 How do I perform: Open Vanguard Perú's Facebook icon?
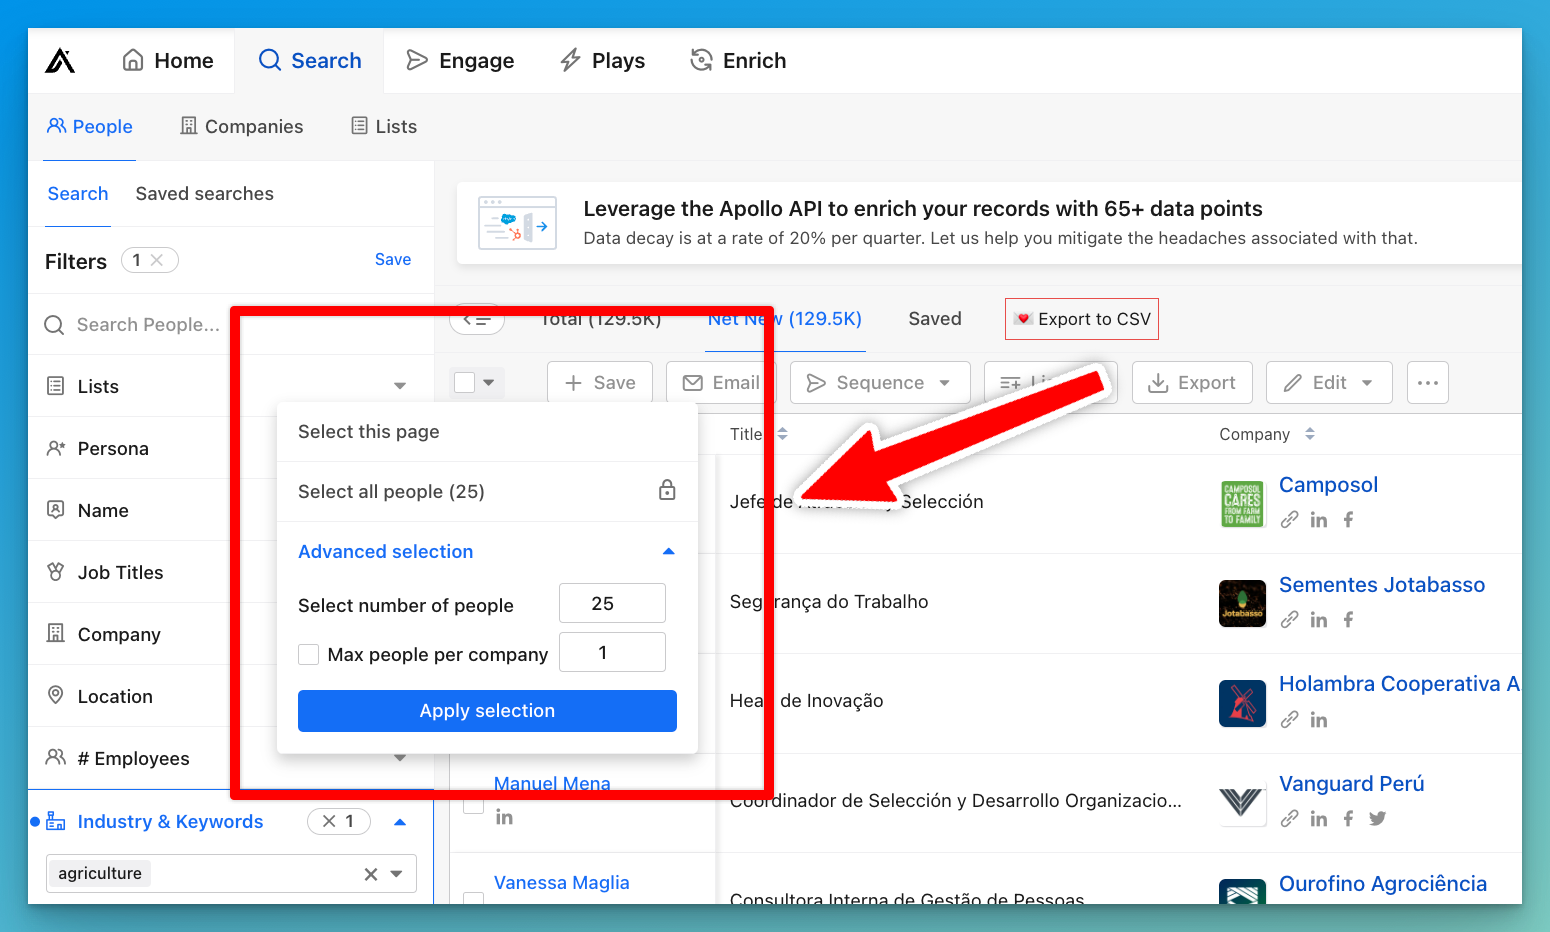point(1348,819)
